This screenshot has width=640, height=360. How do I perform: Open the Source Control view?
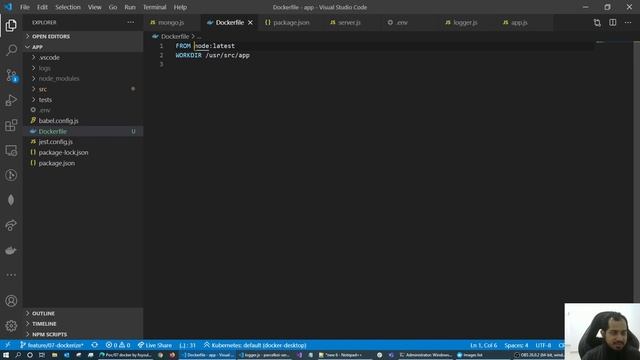point(11,76)
